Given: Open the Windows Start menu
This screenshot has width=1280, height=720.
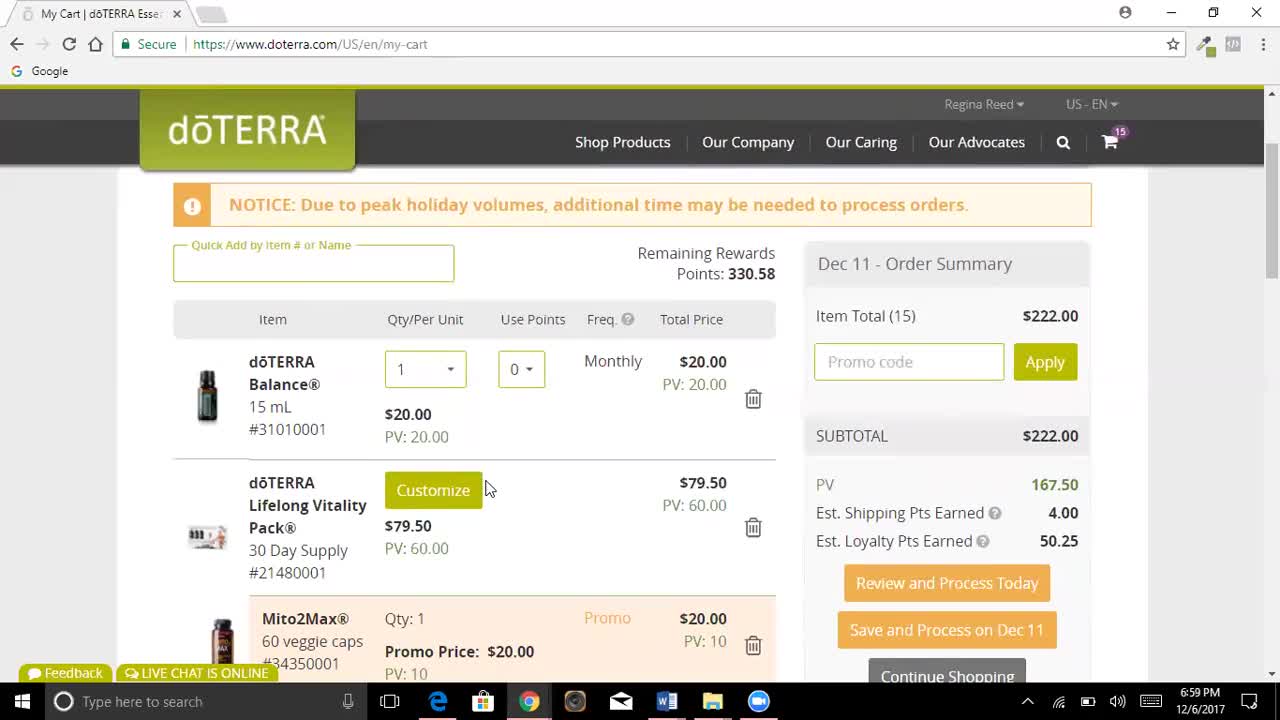Looking at the screenshot, I should [22, 701].
